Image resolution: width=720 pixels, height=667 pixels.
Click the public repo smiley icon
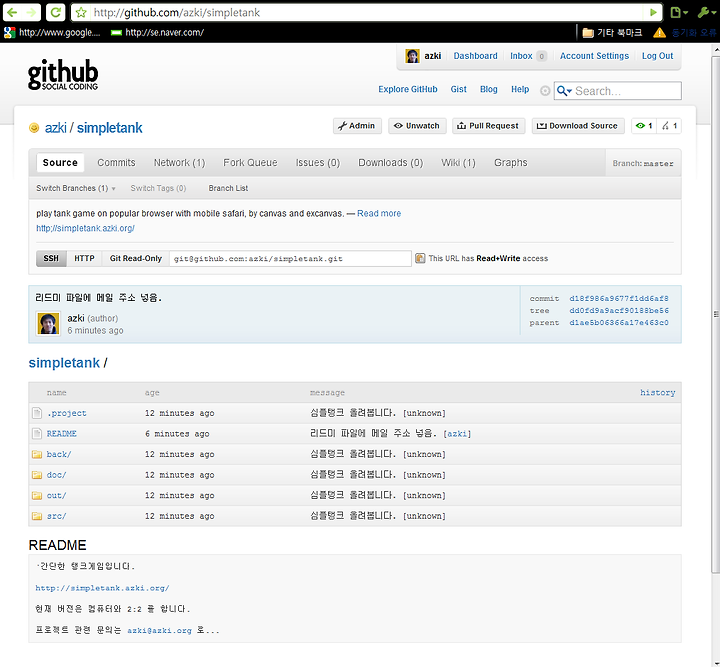coord(34,128)
